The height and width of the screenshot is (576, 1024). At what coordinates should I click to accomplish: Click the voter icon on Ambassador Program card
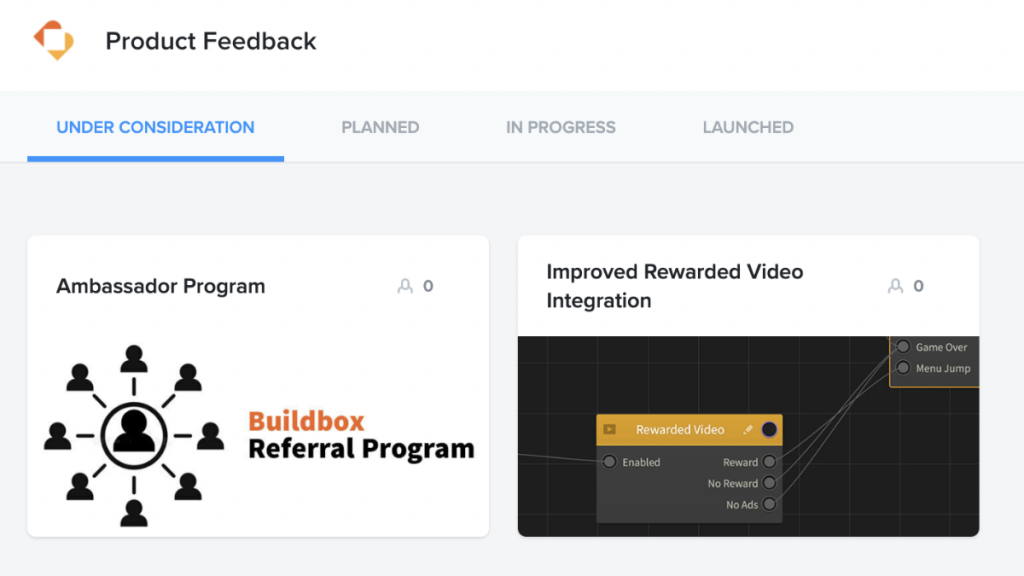405,286
